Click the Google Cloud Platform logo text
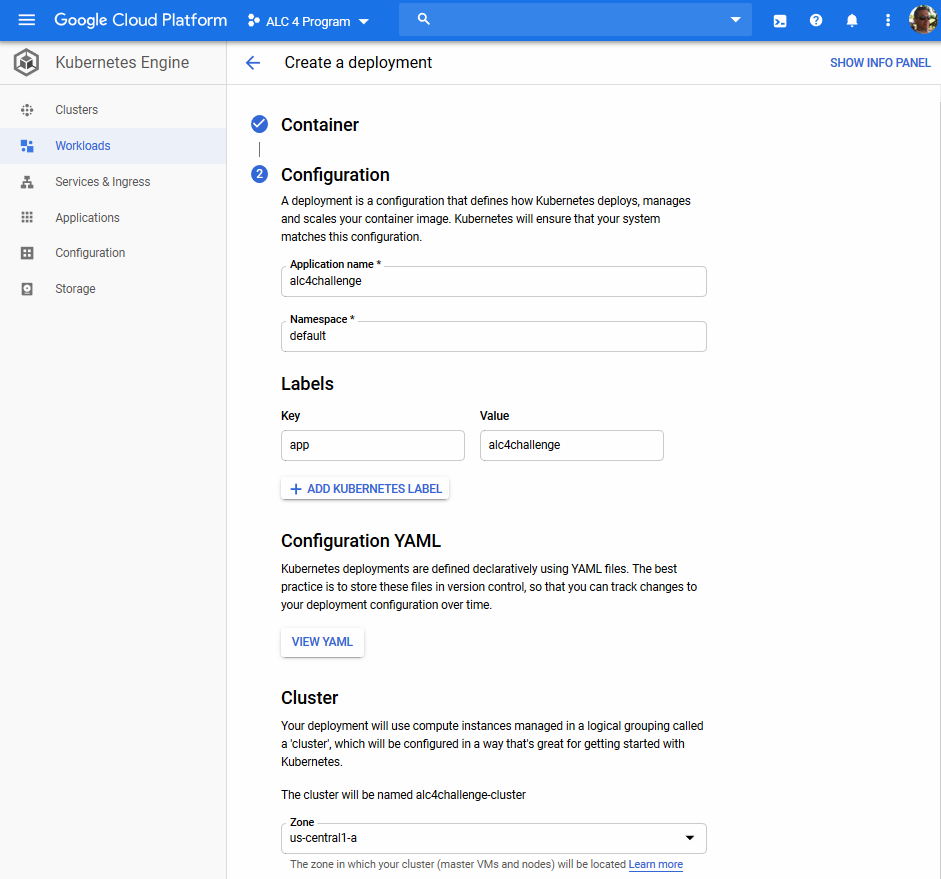The width and height of the screenshot is (941, 879). tap(140, 20)
